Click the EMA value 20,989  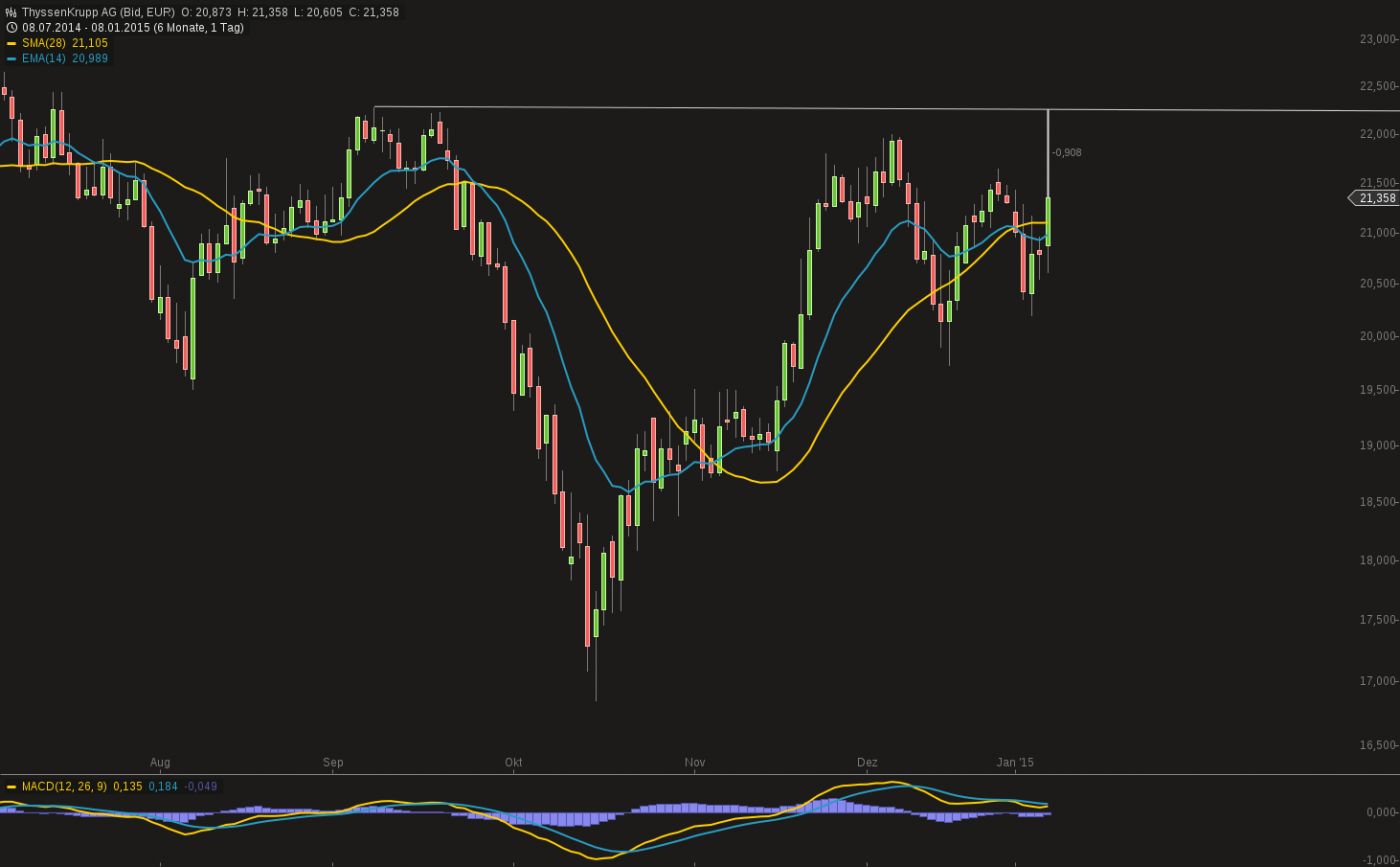tap(90, 59)
